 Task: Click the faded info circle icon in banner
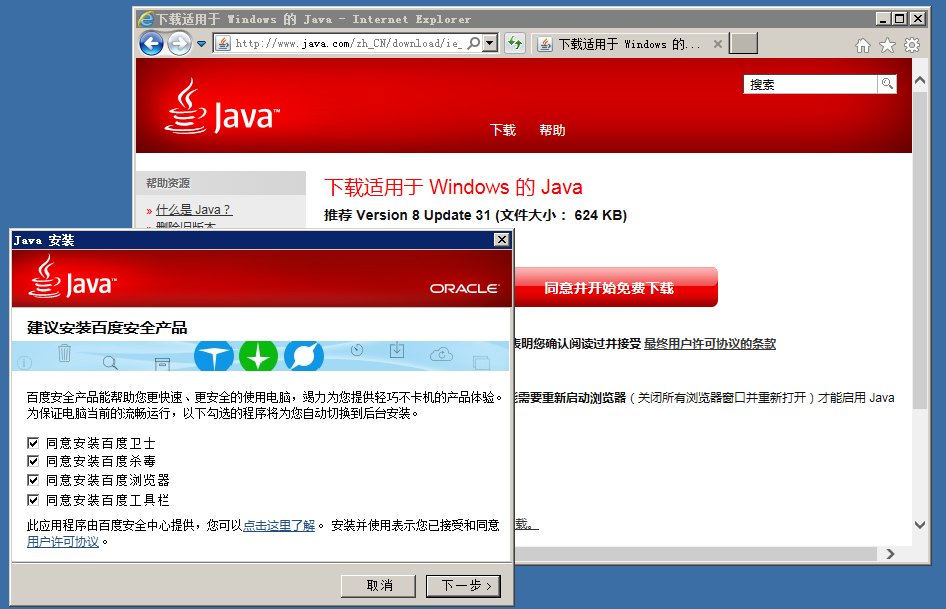[24, 363]
